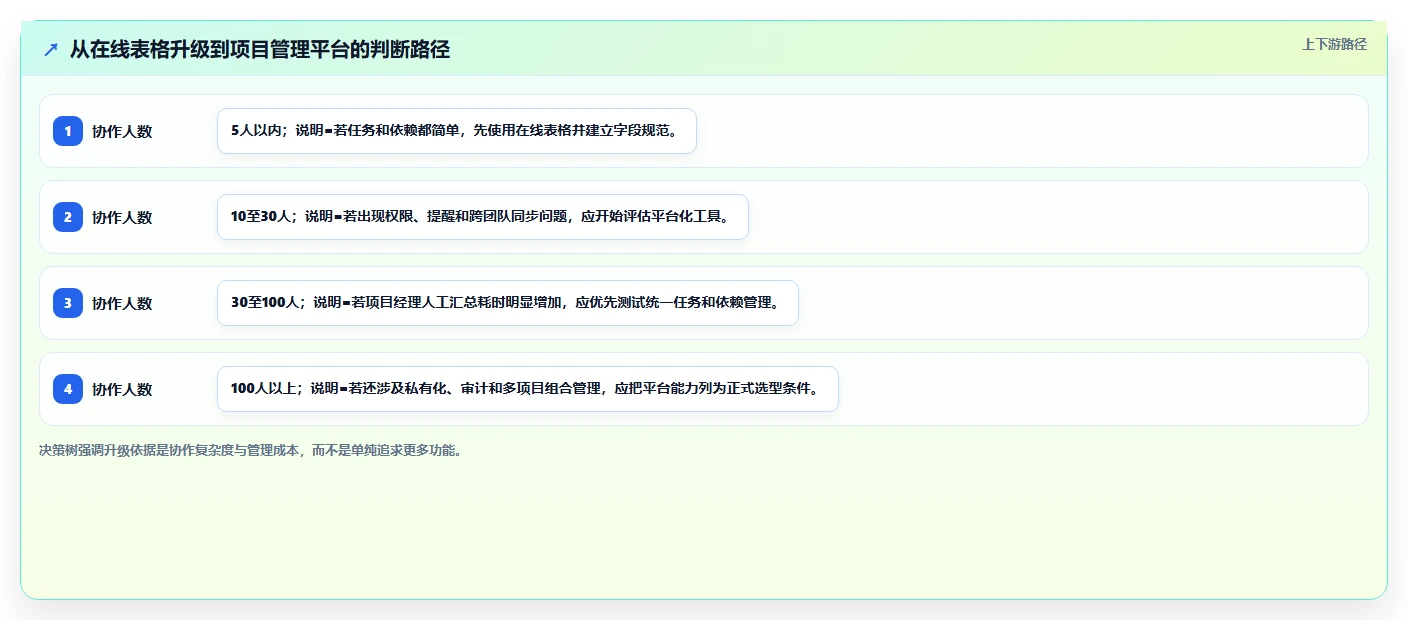The height and width of the screenshot is (620, 1408).
Task: Click 协作人数 label in step 2 row
Action: pos(122,217)
